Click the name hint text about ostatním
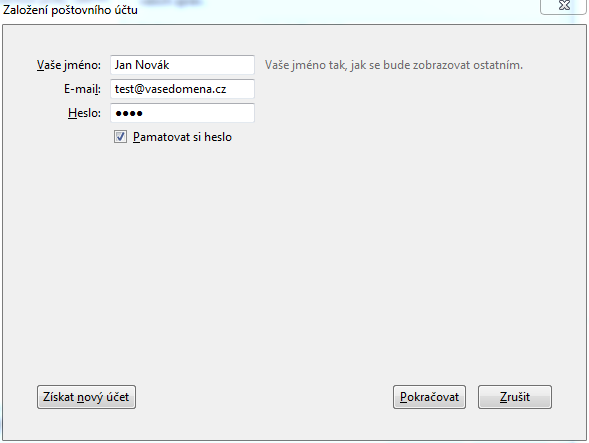 (394, 65)
